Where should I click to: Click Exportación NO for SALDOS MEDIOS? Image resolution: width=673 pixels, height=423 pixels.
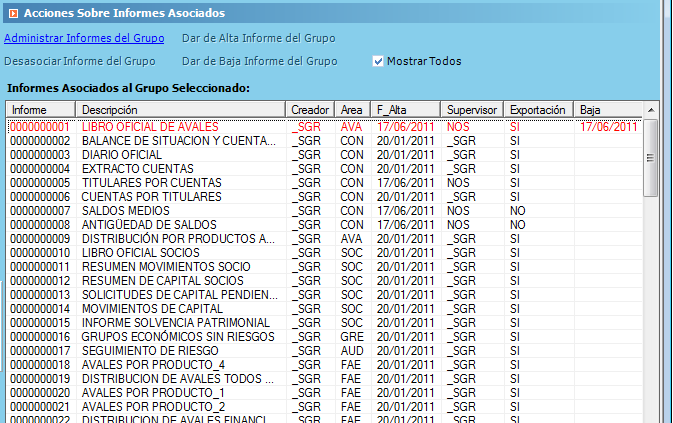click(x=518, y=211)
